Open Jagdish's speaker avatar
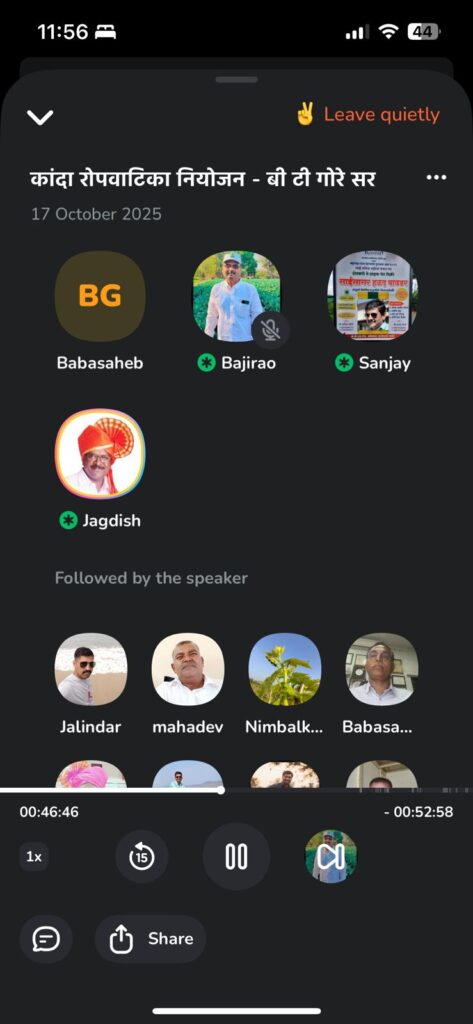Screen dimensions: 473x1024 click(100, 454)
